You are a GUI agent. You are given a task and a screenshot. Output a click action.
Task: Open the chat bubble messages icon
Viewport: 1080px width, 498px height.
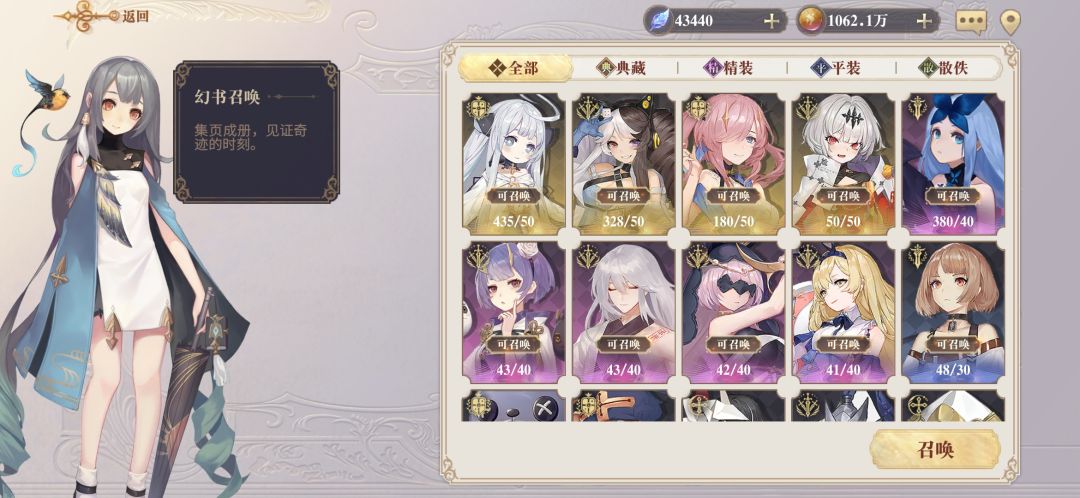(971, 21)
